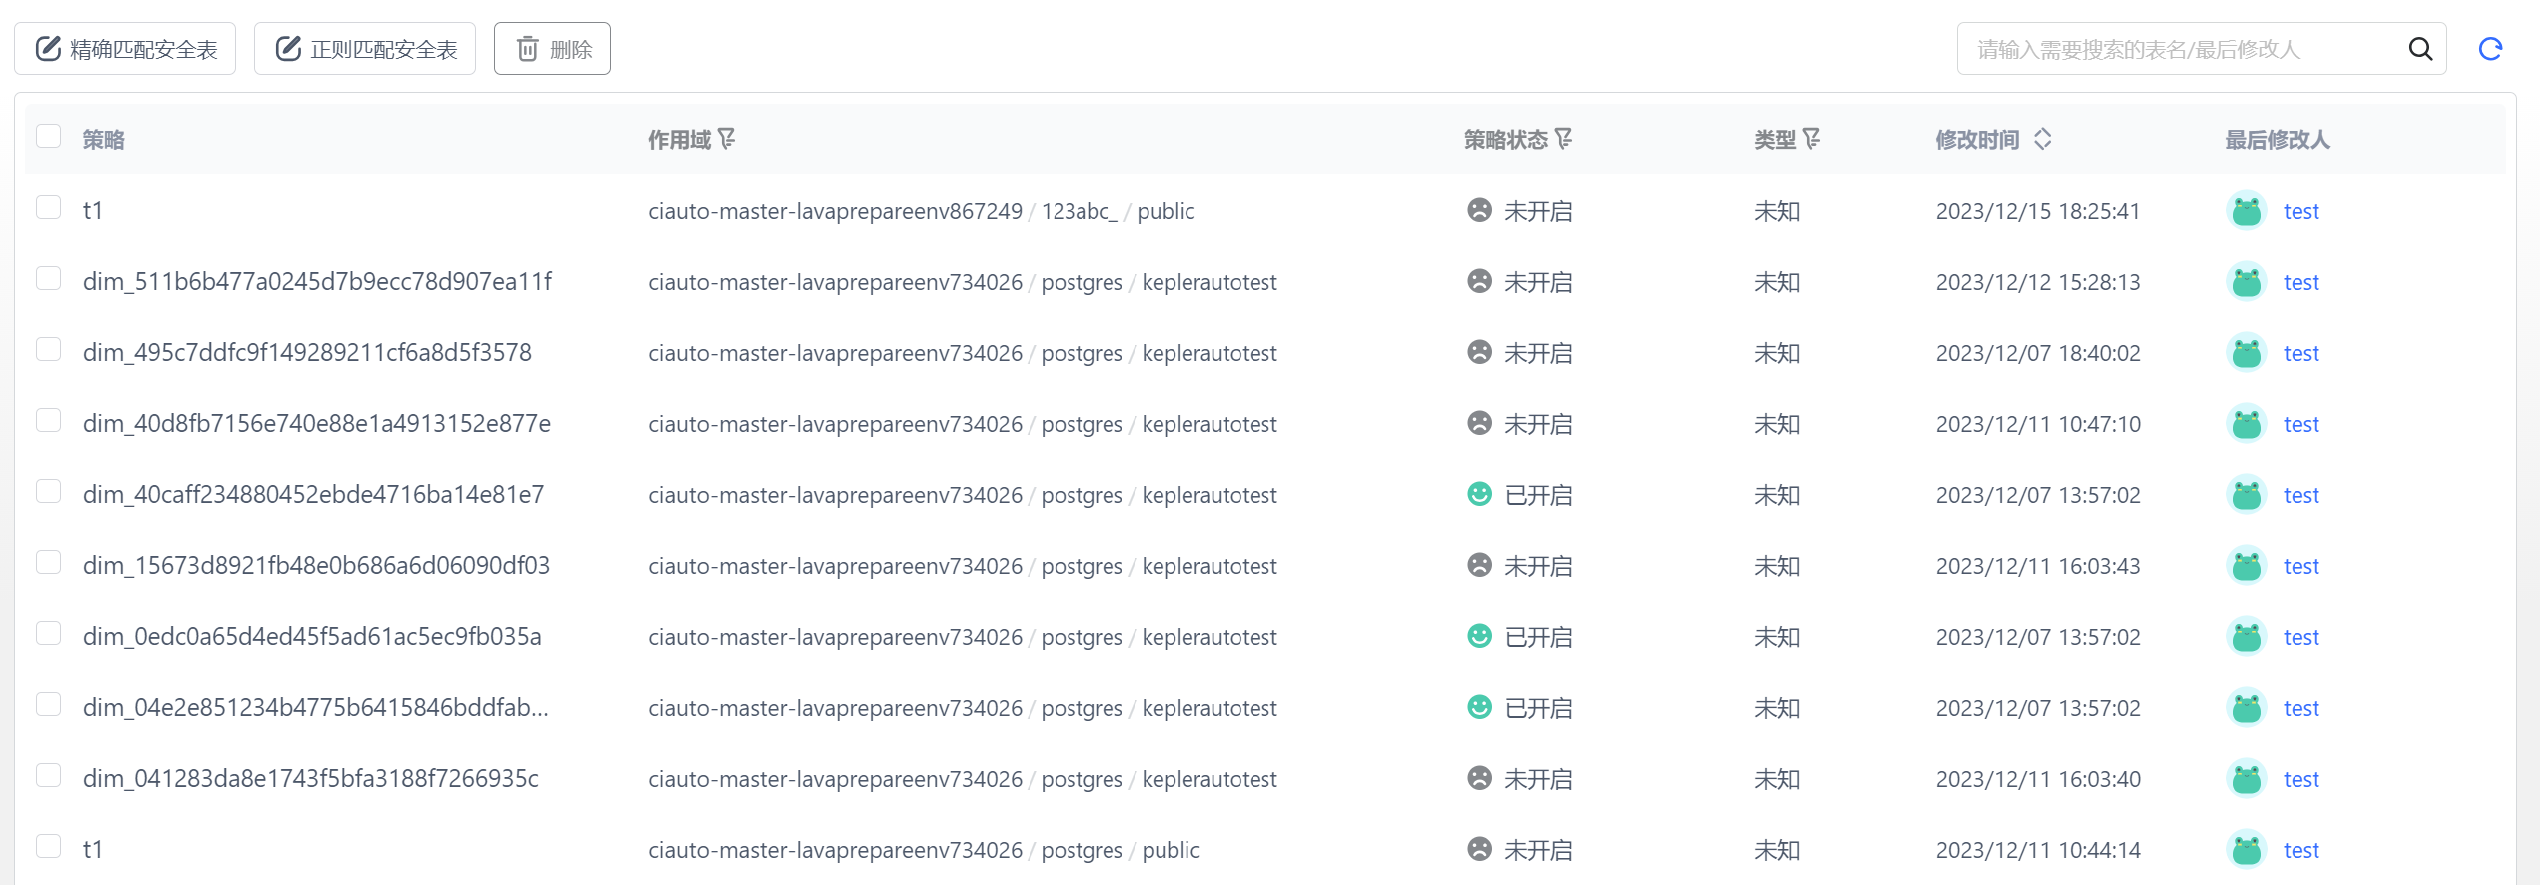Viewport: 2540px width, 885px height.
Task: Click the frog avatar in the 2023/12/15 18:25:41 row
Action: [x=2247, y=211]
